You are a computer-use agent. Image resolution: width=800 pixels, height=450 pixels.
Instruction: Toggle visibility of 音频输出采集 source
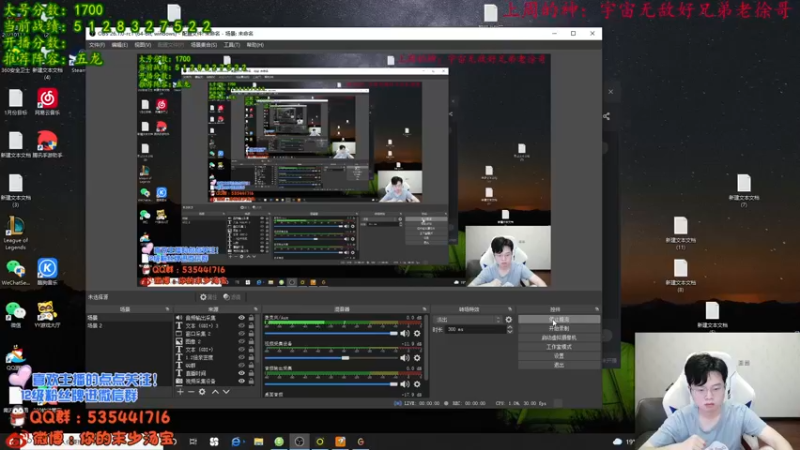click(241, 318)
